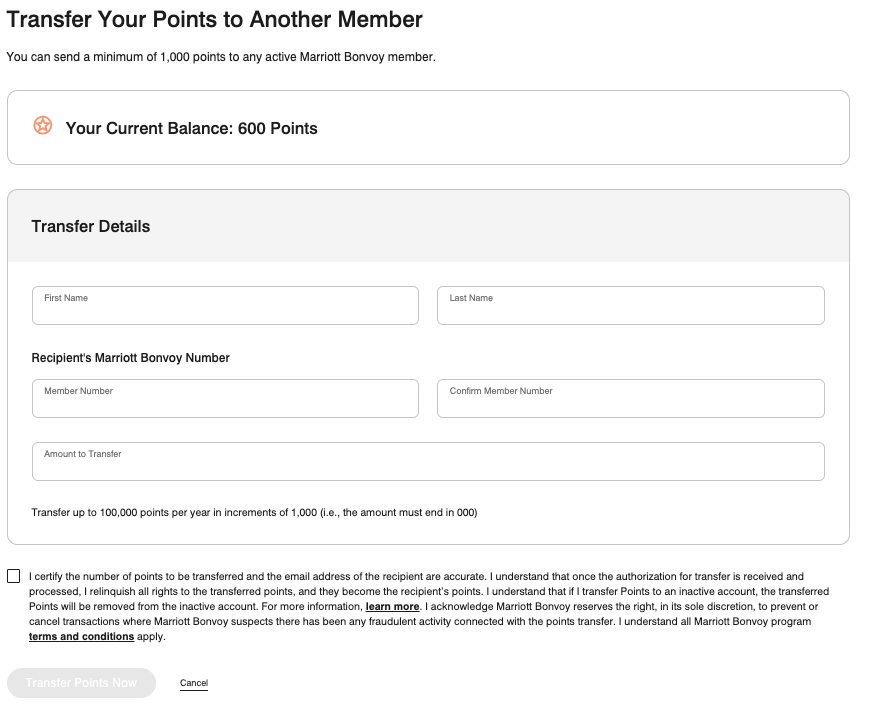Cancel the points transfer
The image size is (880, 720).
pos(193,682)
